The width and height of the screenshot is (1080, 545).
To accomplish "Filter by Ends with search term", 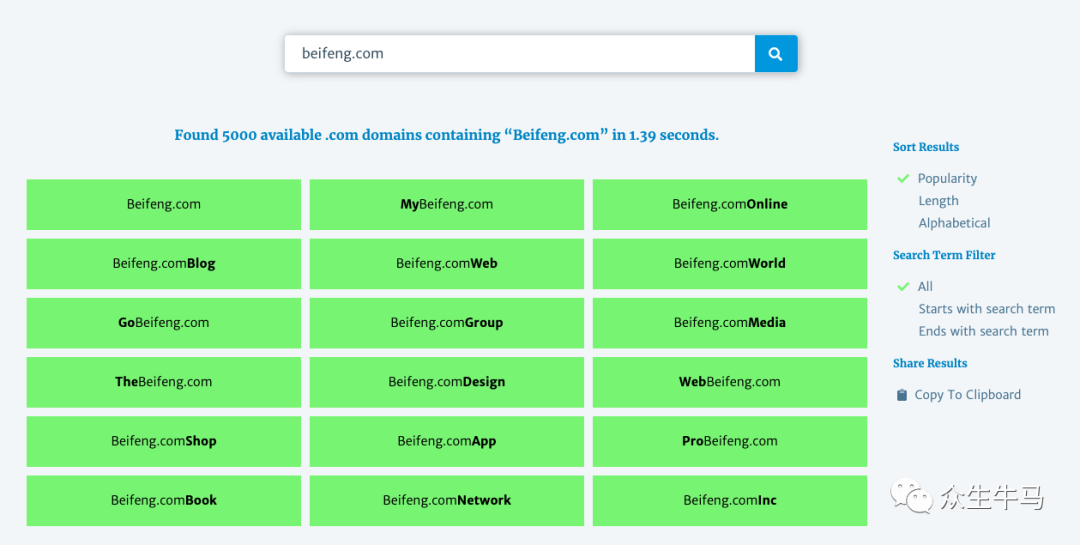I will (x=983, y=331).
